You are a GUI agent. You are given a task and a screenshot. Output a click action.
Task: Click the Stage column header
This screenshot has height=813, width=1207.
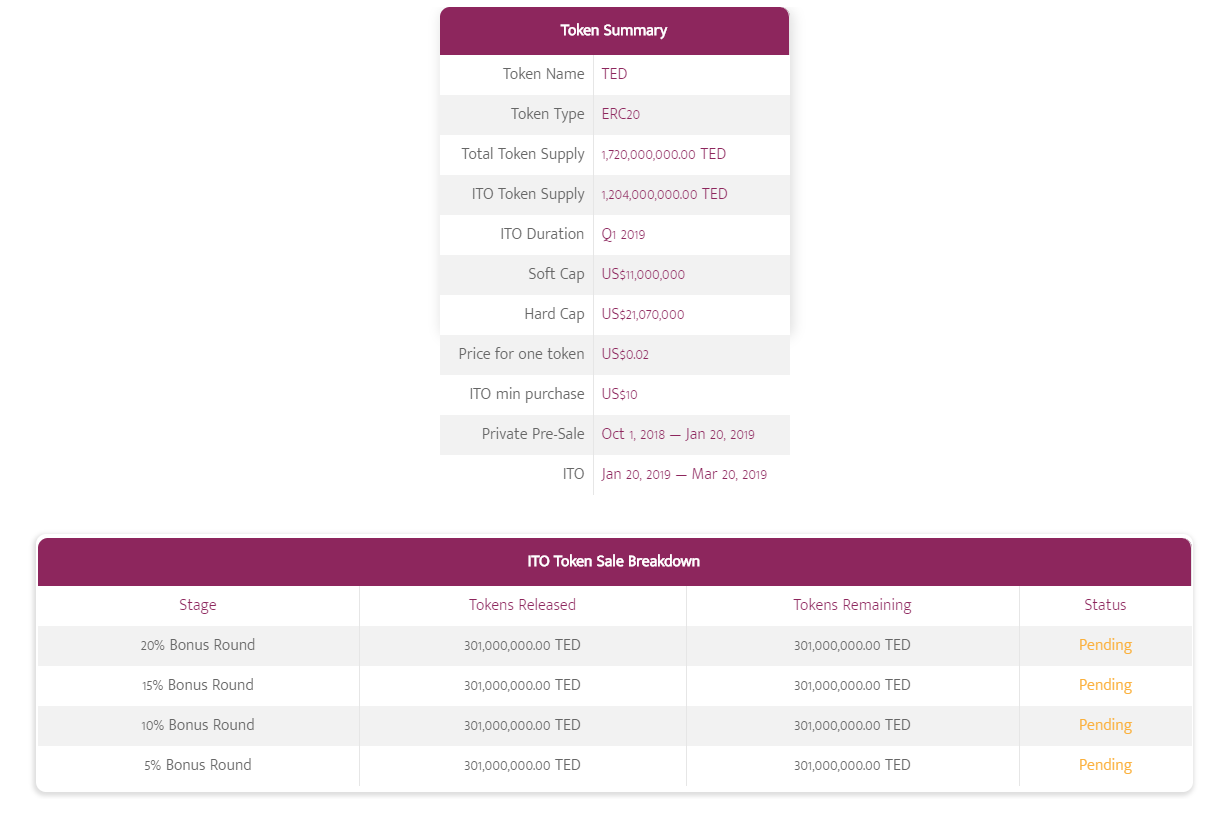[198, 605]
